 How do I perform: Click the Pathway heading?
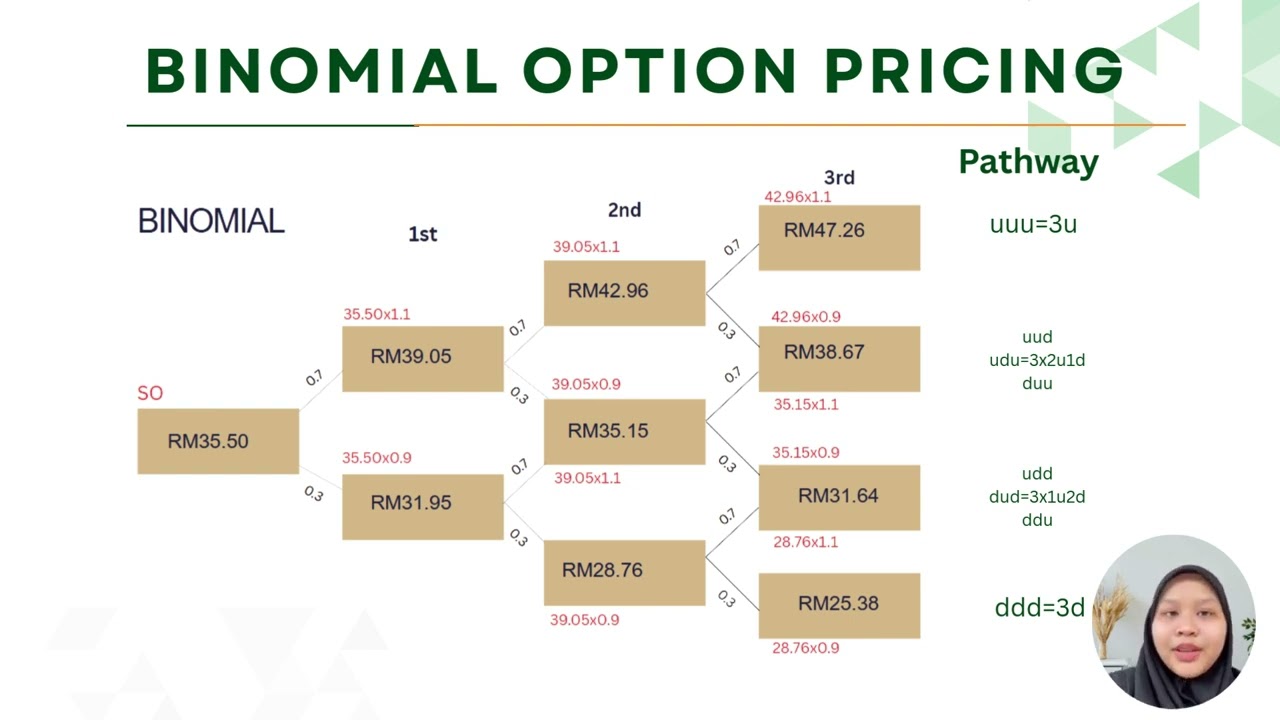click(x=1028, y=162)
